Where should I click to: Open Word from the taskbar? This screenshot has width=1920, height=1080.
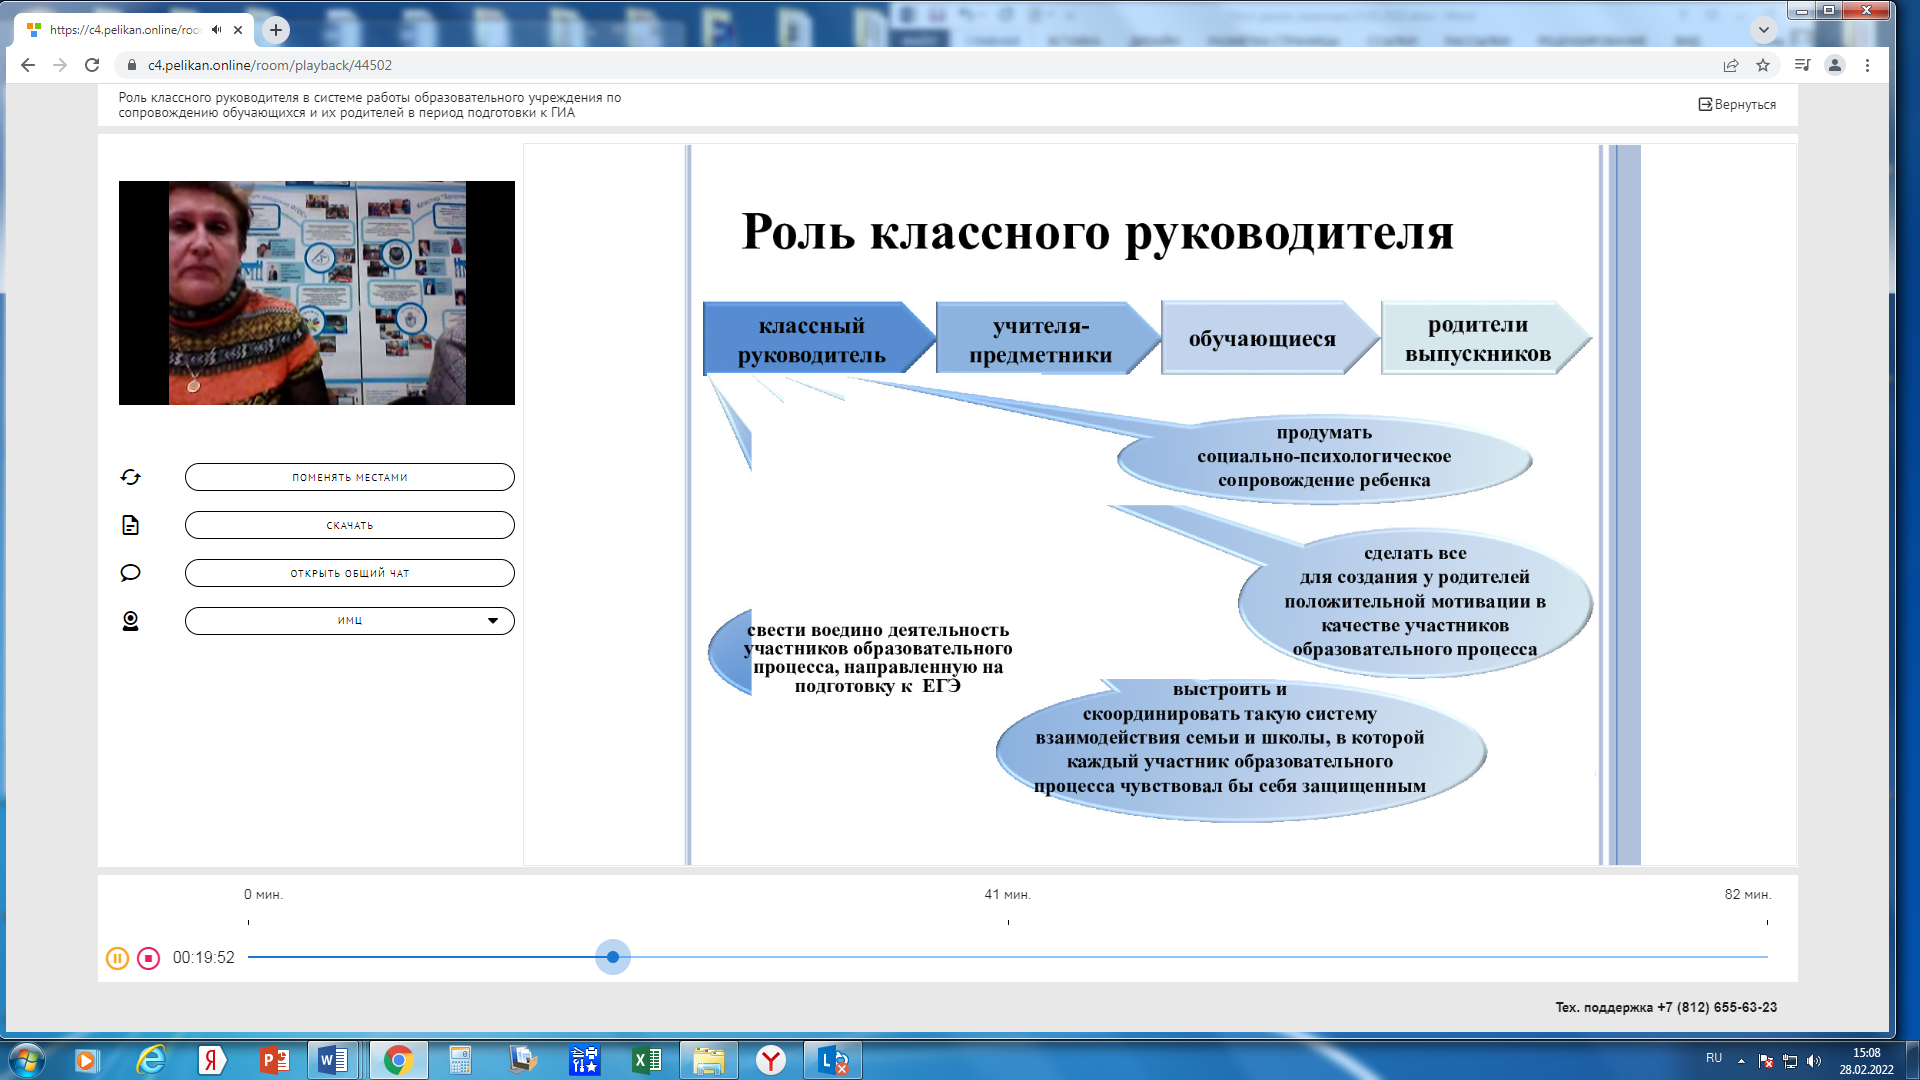(x=334, y=1060)
